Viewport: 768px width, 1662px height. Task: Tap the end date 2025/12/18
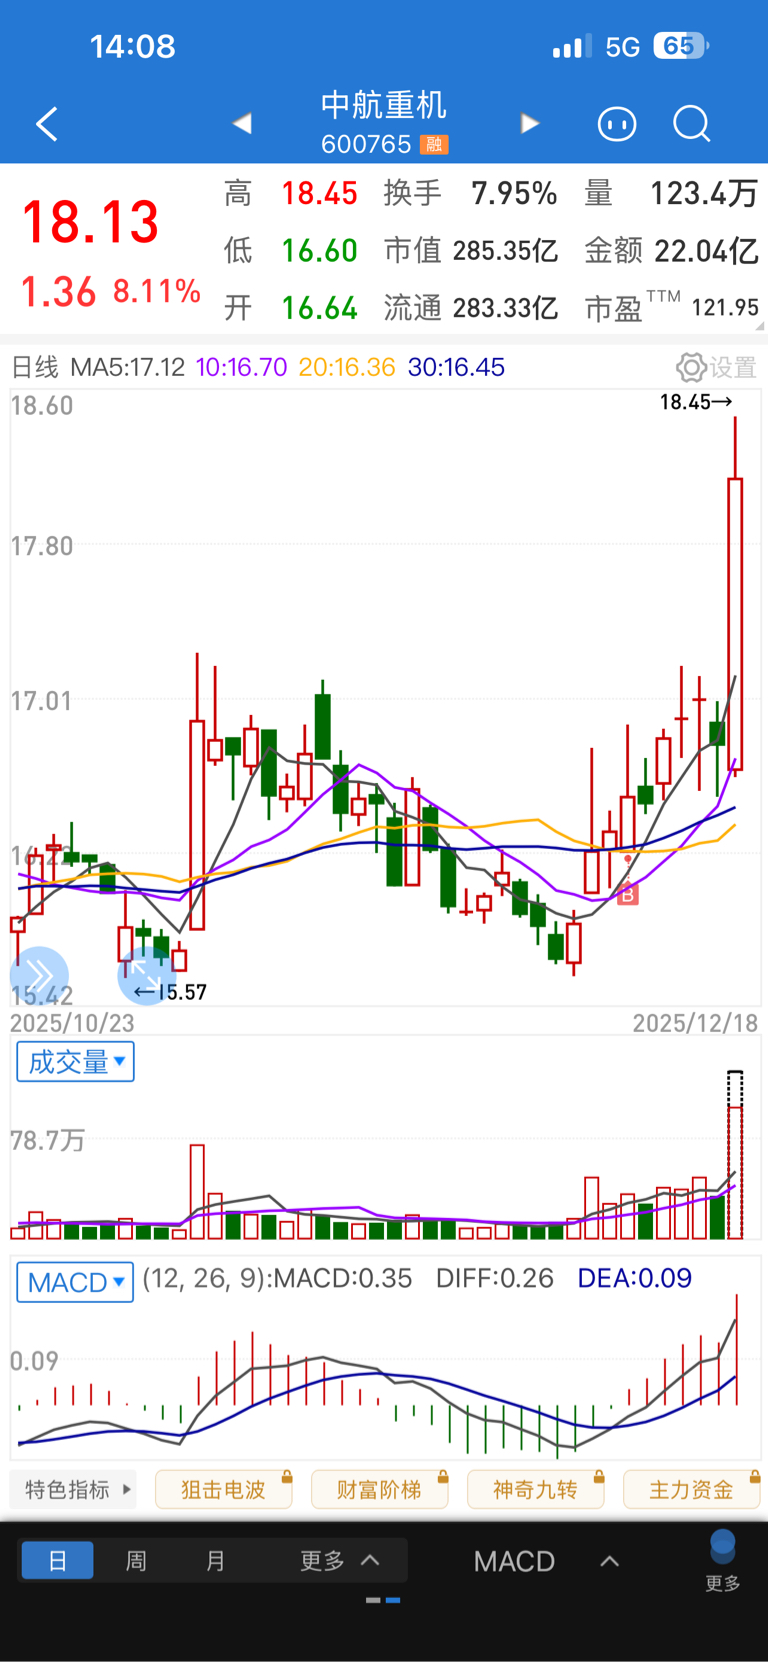pos(695,1023)
